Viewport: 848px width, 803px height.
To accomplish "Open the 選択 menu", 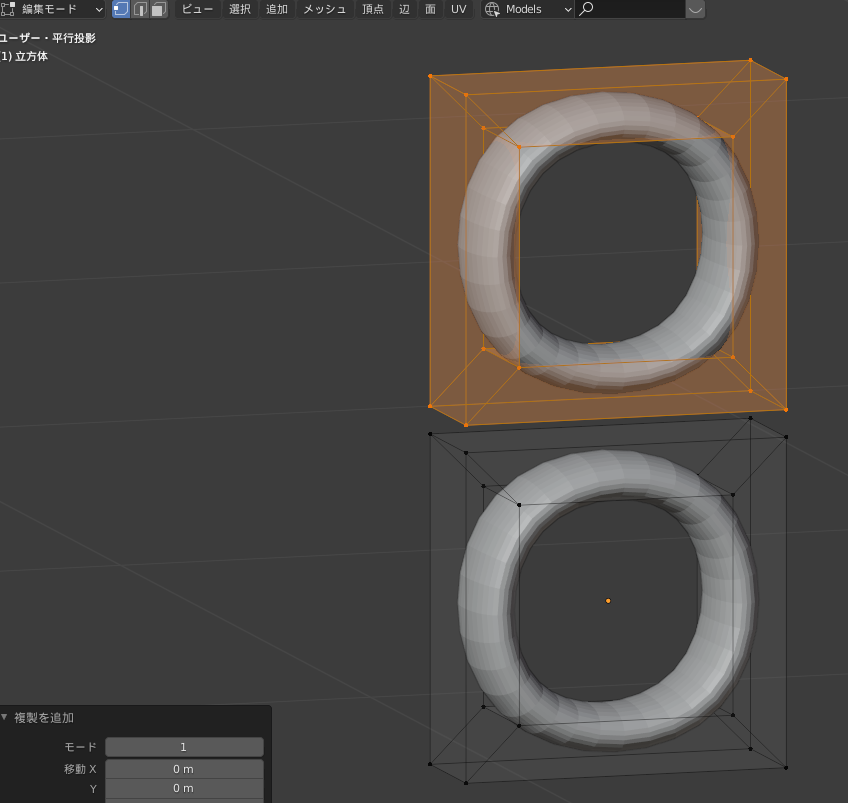I will [240, 9].
